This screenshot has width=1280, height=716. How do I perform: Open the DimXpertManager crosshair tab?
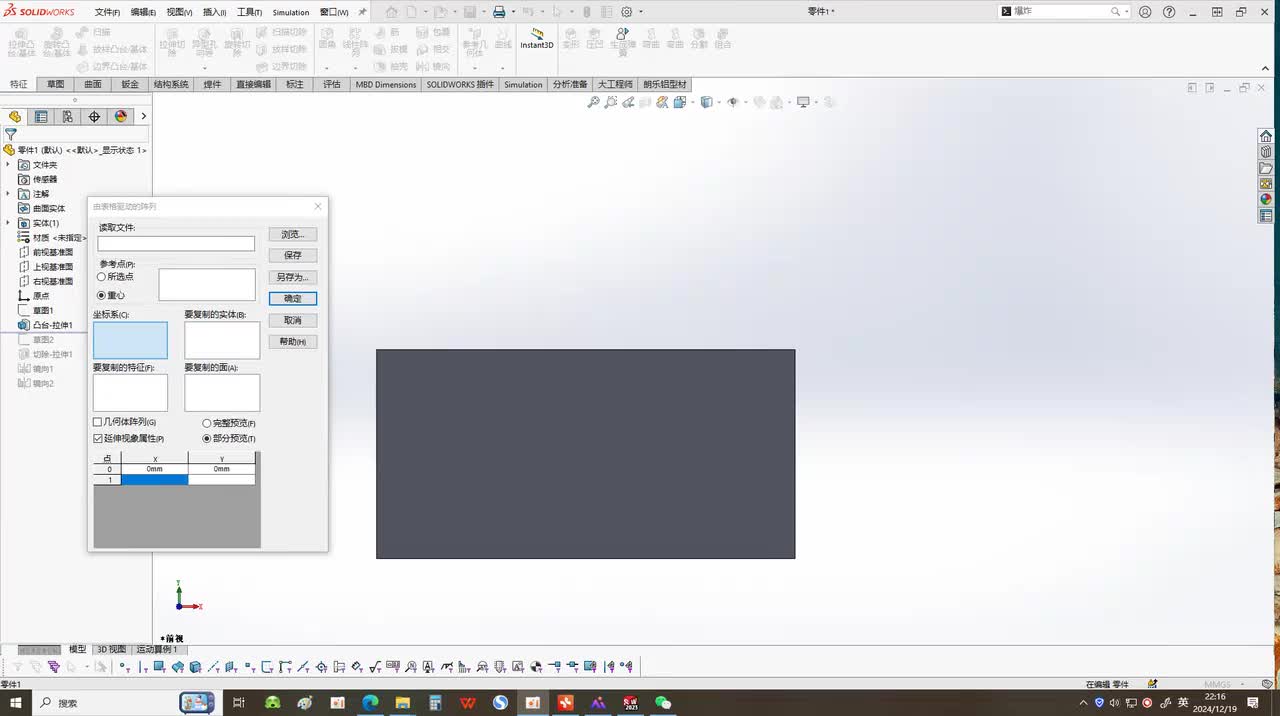point(94,116)
